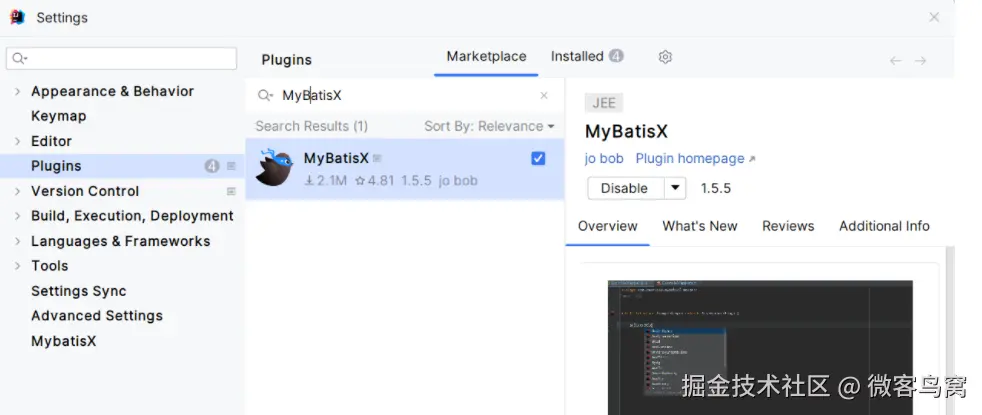
Task: Go forward with the right arrow icon
Action: click(920, 61)
